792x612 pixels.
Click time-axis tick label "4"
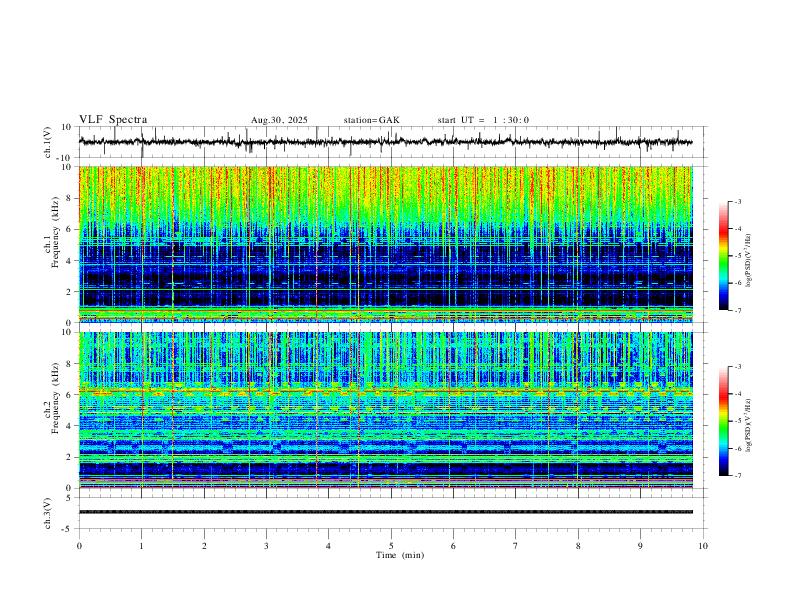coord(328,546)
